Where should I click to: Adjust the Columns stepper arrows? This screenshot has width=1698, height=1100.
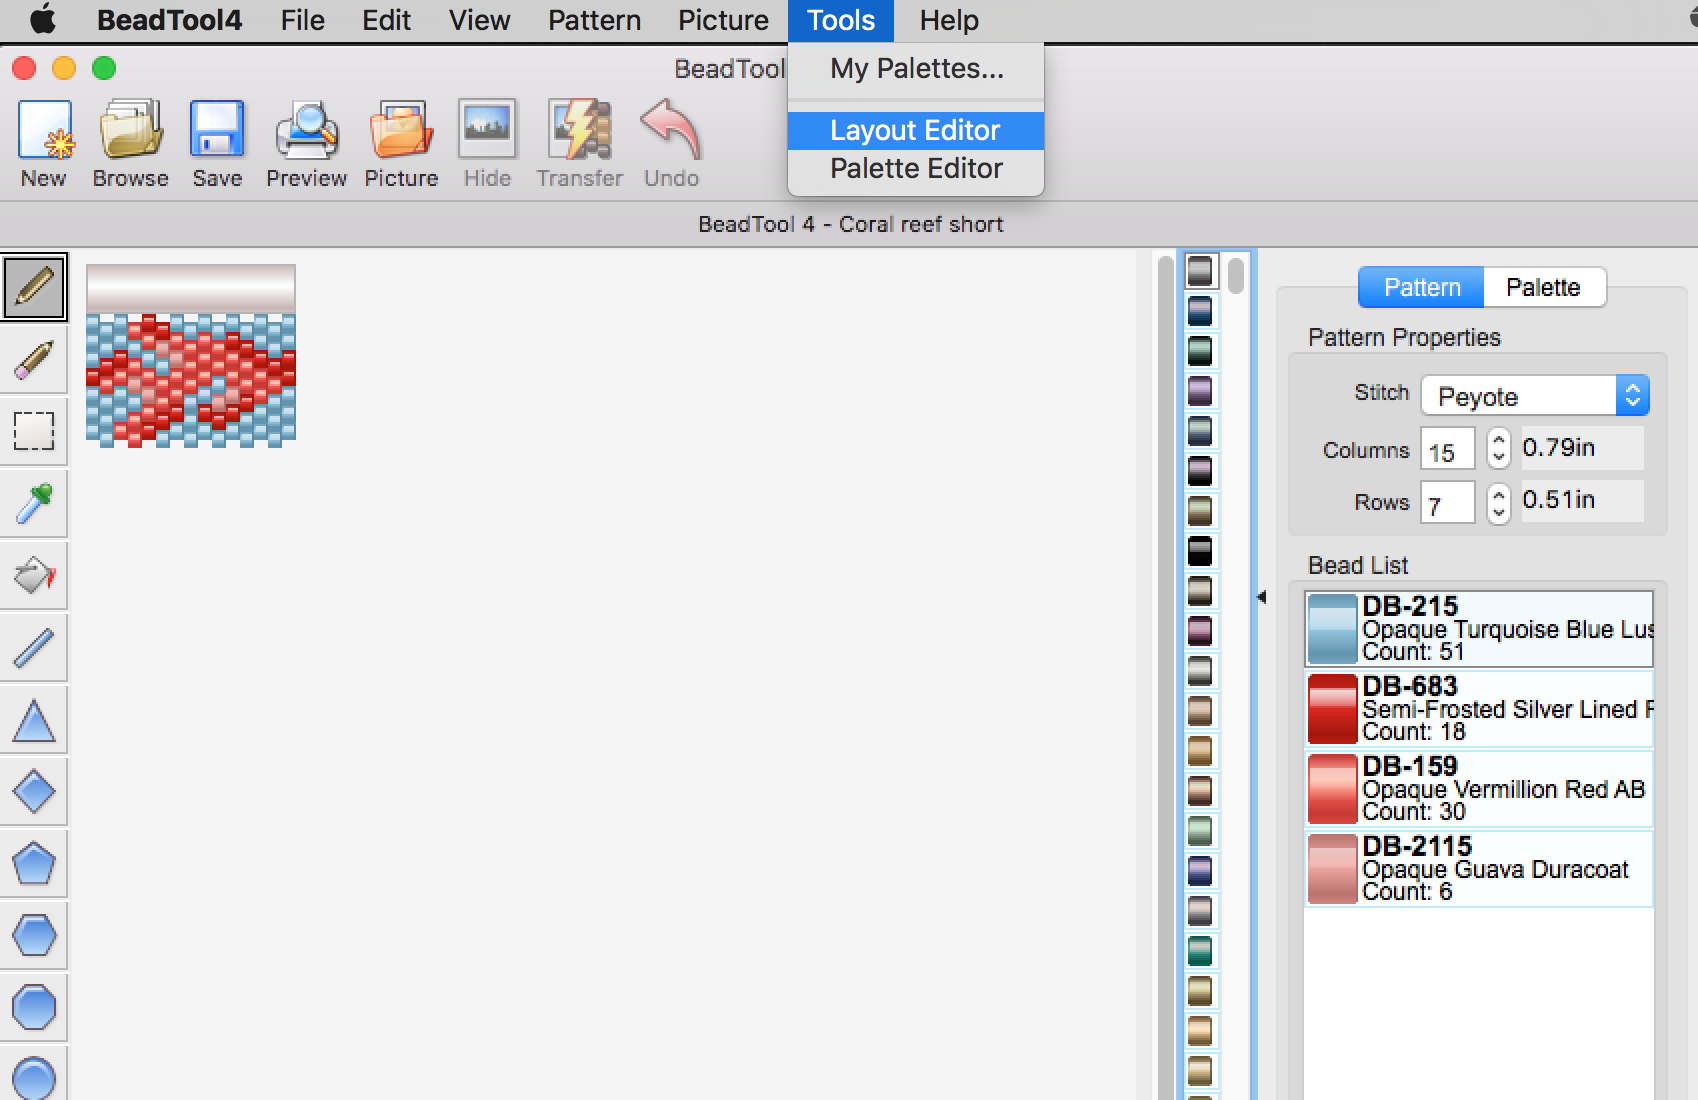(x=1498, y=448)
